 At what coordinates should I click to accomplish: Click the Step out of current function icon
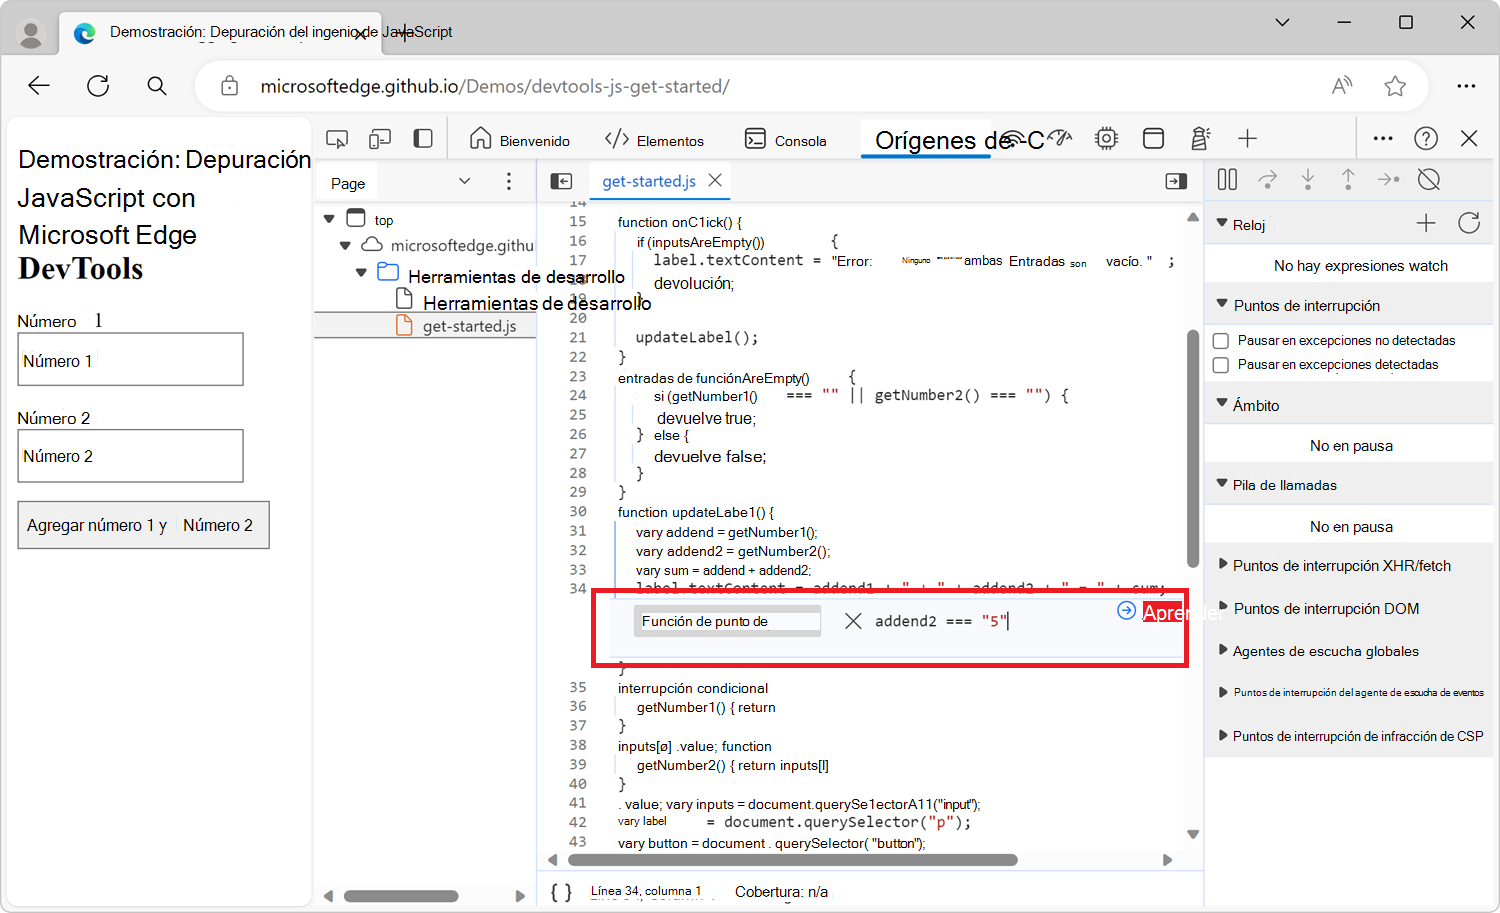pyautogui.click(x=1348, y=179)
